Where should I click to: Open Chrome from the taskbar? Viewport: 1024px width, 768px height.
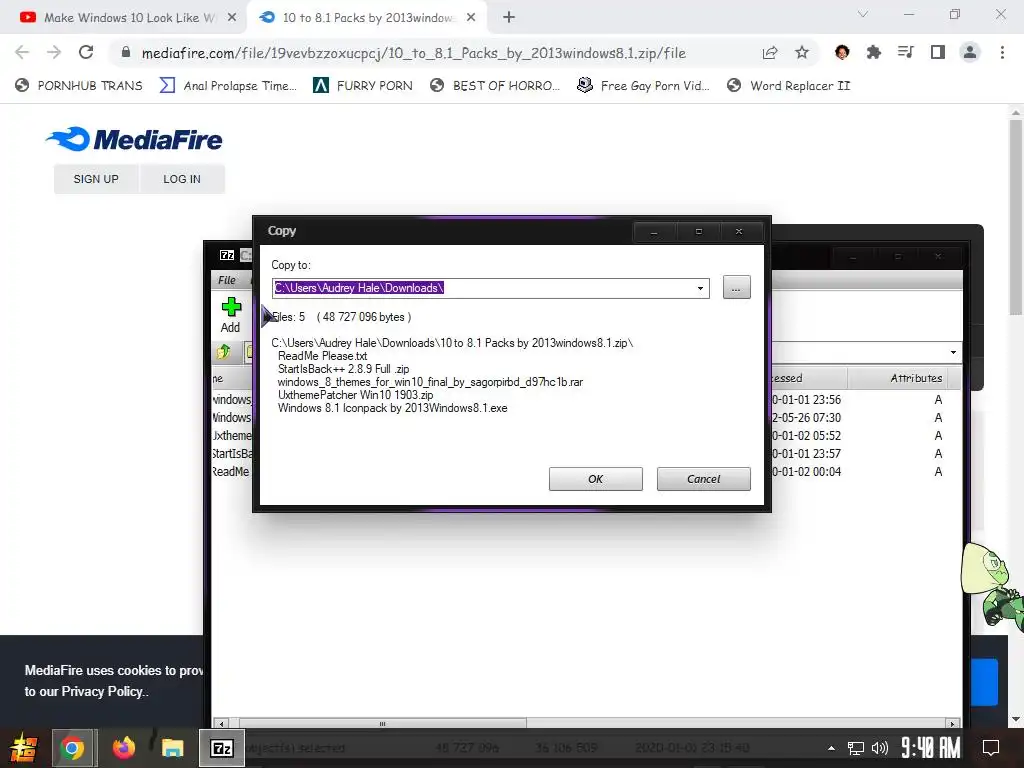tap(72, 748)
